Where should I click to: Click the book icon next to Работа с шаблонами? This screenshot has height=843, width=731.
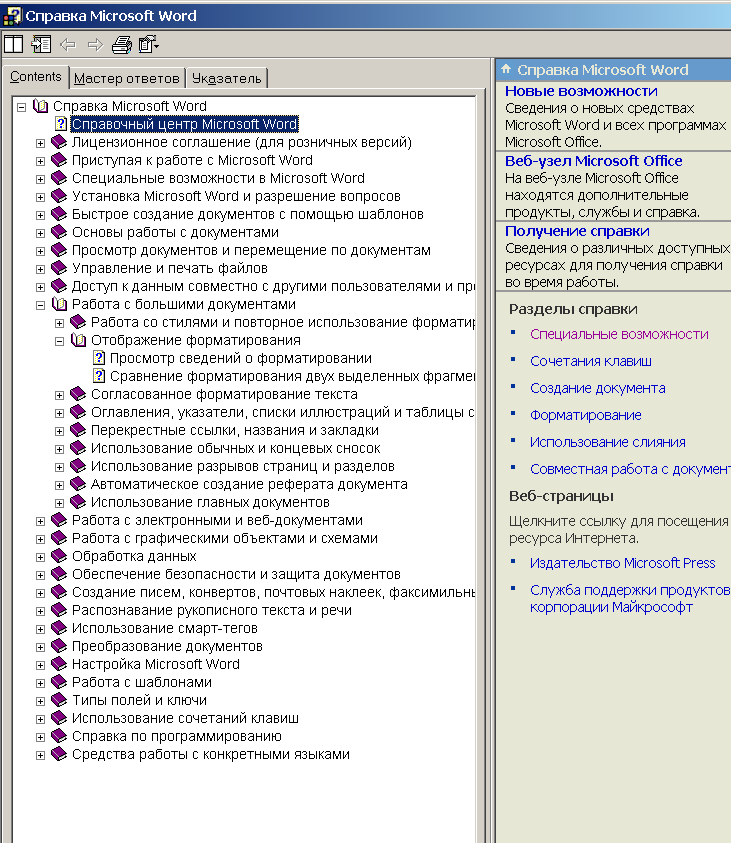pyautogui.click(x=59, y=682)
